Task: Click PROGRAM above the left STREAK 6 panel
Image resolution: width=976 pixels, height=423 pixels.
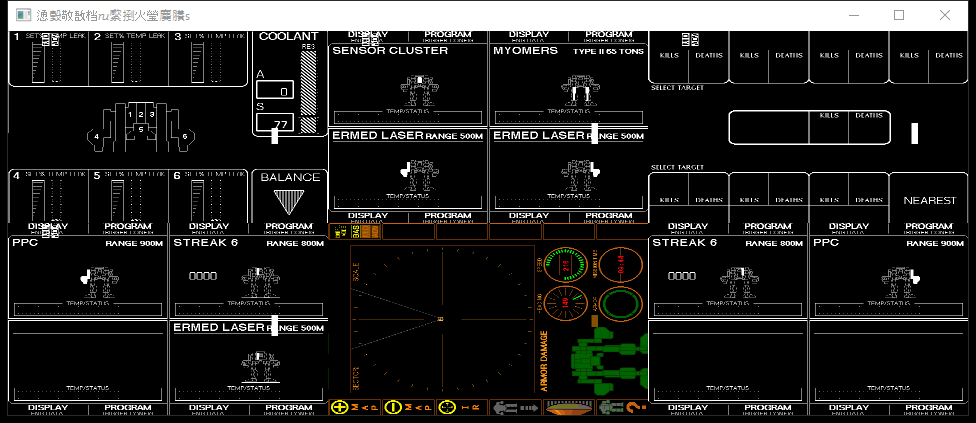Action: pyautogui.click(x=289, y=226)
